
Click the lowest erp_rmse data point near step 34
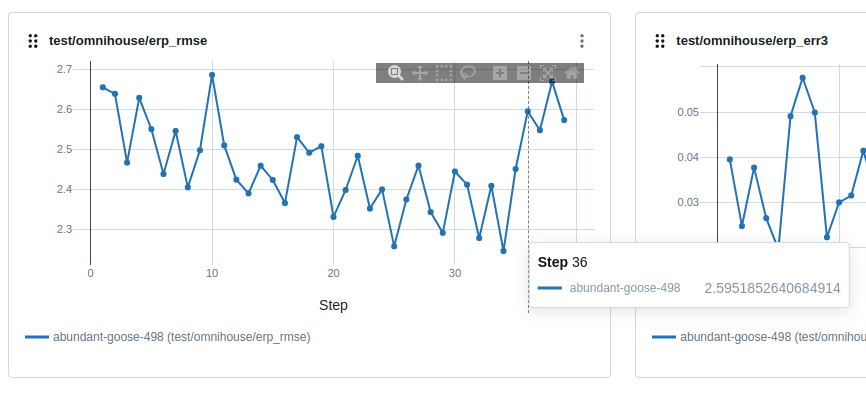pyautogui.click(x=503, y=251)
